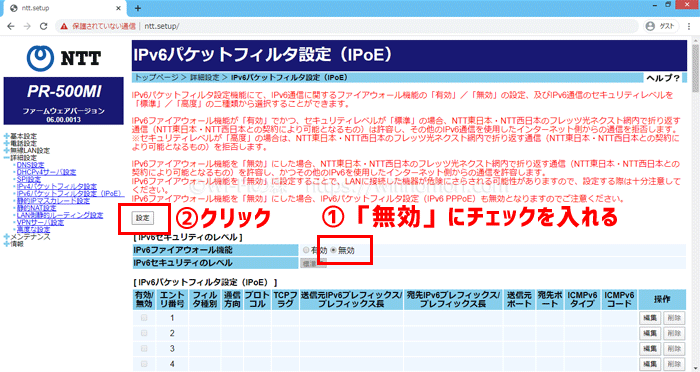
Task: Expand the 無線LAN設定 tree node
Action: [7, 150]
